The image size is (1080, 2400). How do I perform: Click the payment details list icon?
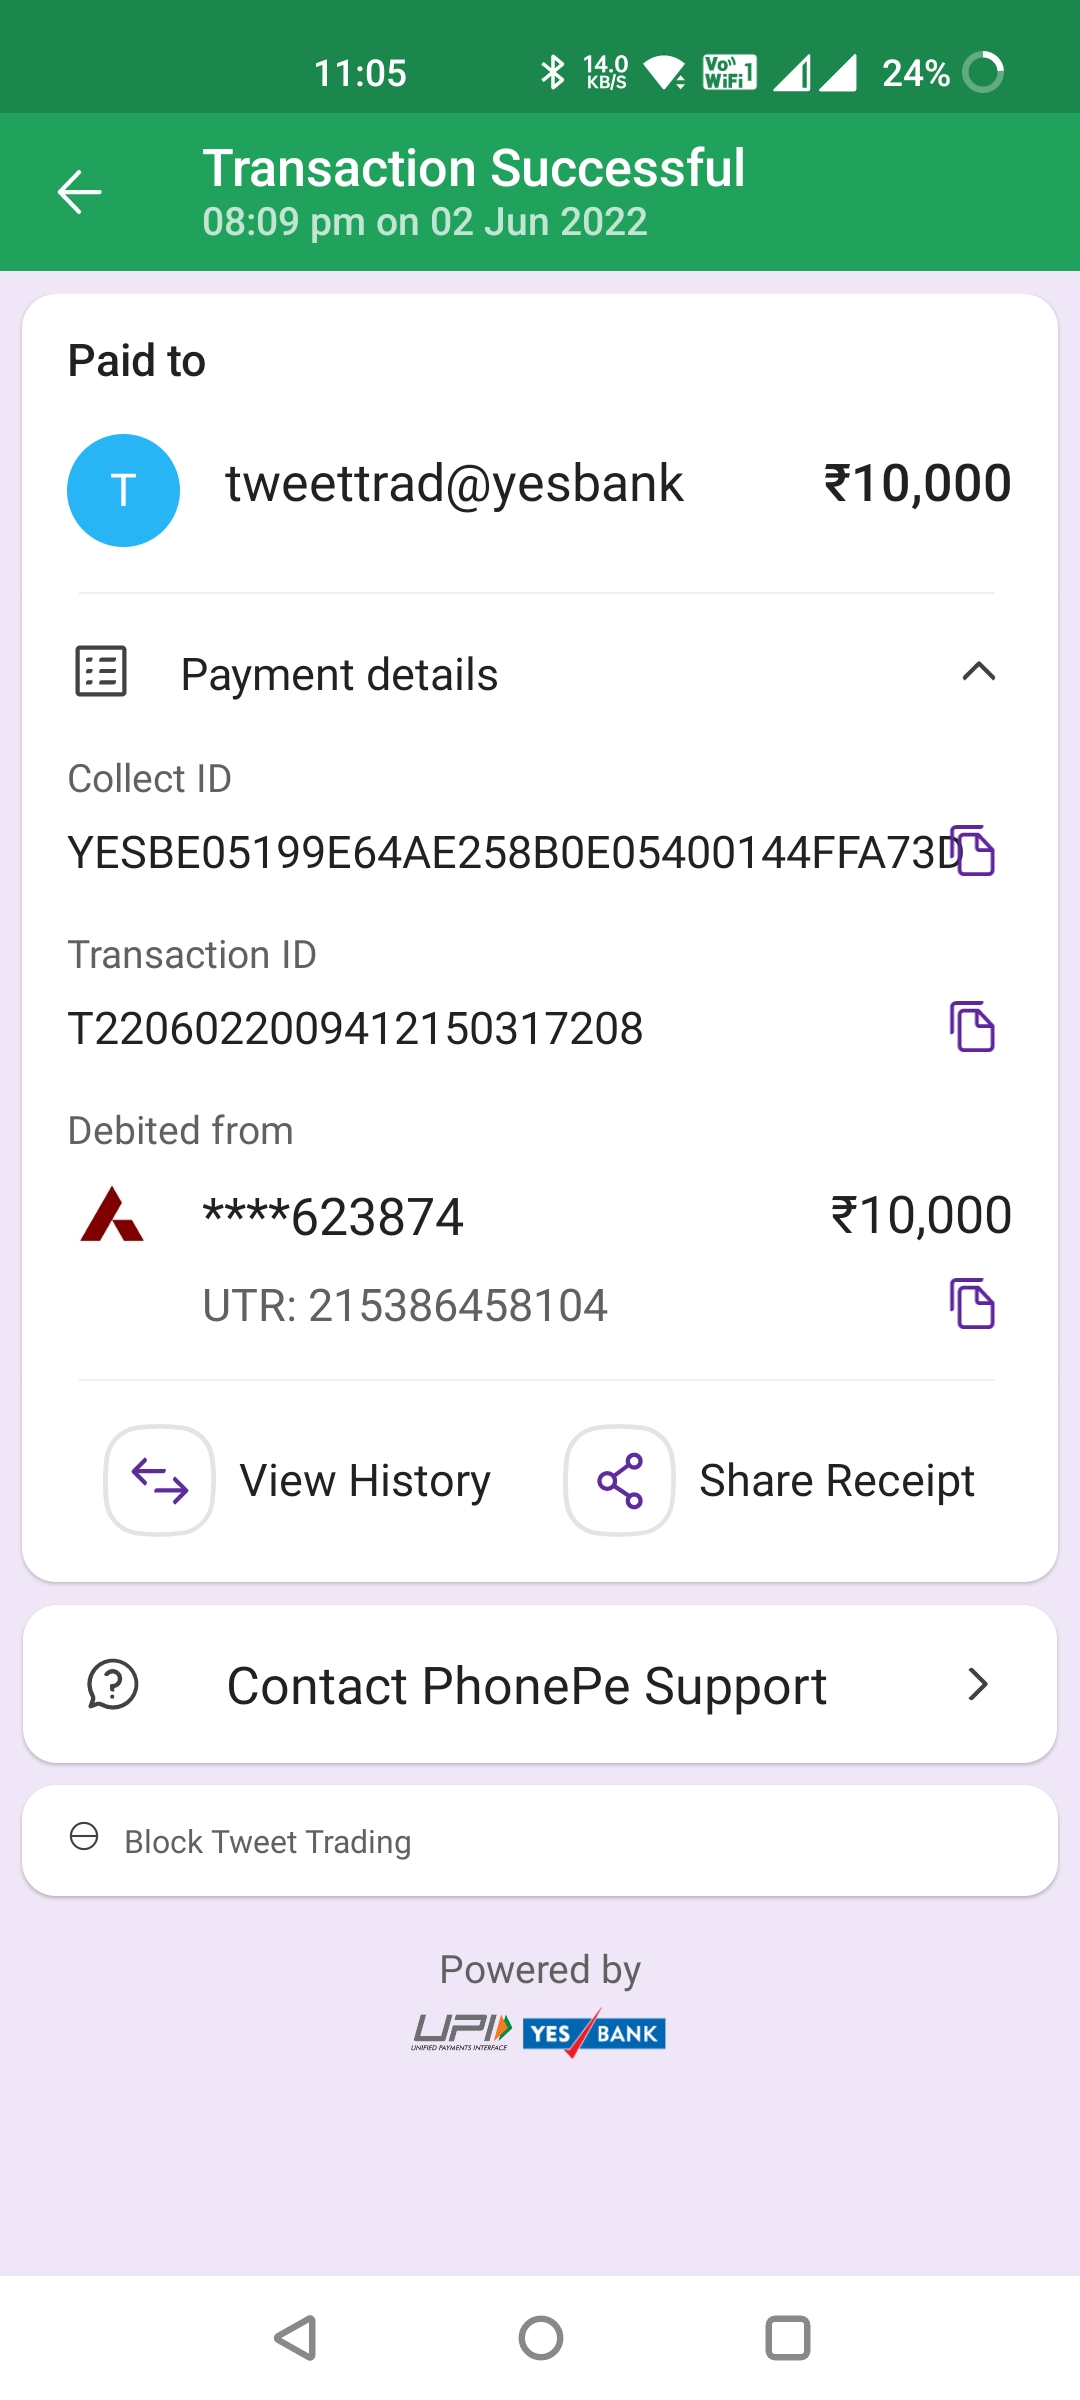pyautogui.click(x=101, y=671)
